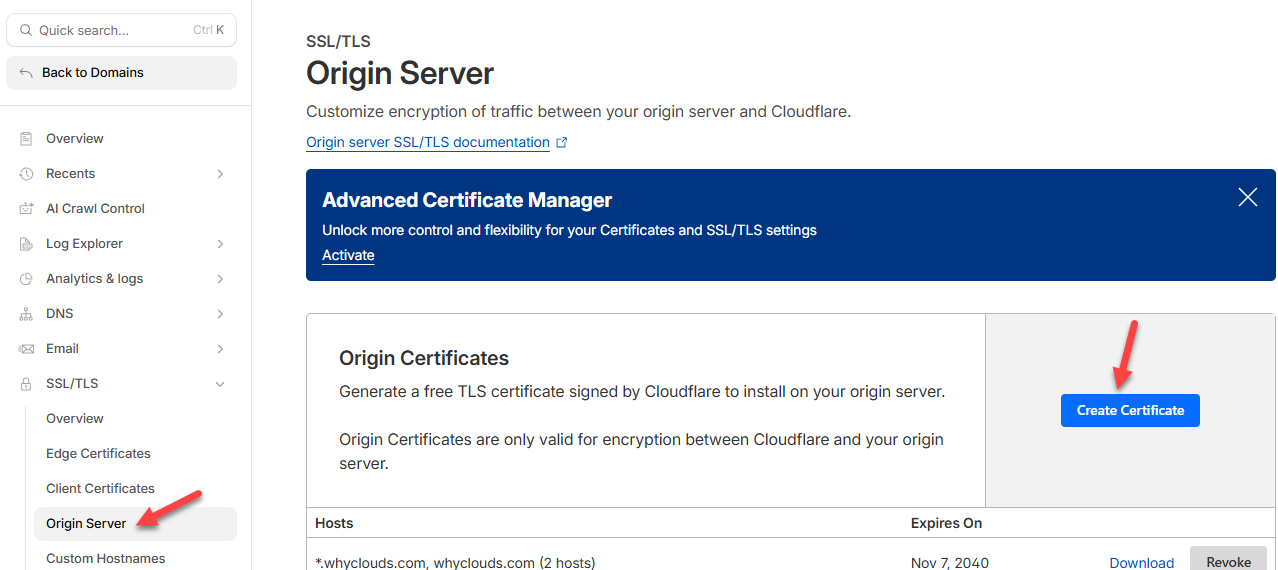Click the Expires On column header
This screenshot has height=570, width=1278.
pos(946,524)
